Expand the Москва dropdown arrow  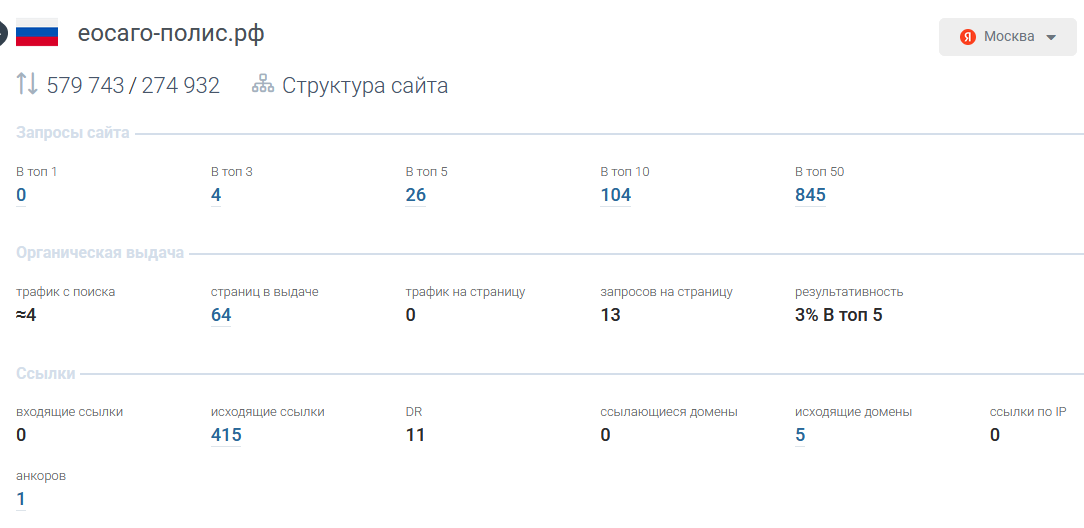[x=1051, y=38]
